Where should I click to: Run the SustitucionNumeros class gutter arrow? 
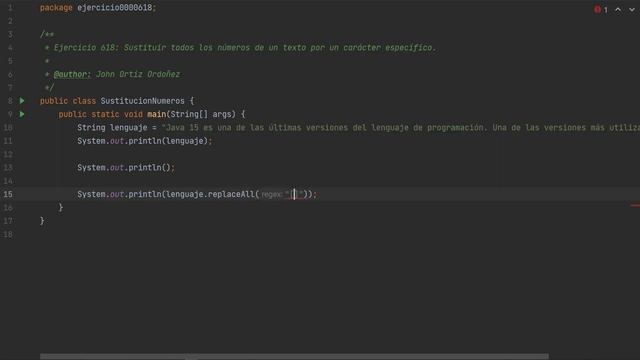click(x=22, y=100)
